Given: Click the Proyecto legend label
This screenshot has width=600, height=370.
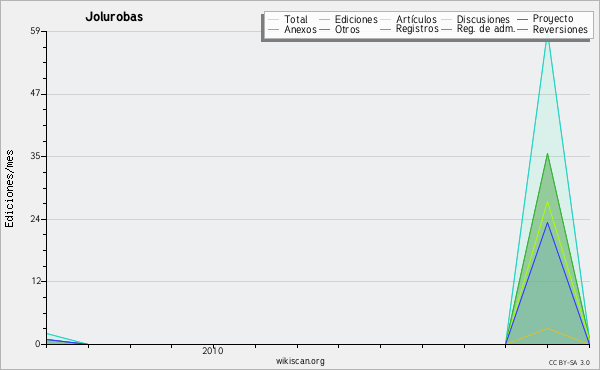Looking at the screenshot, I should point(553,19).
